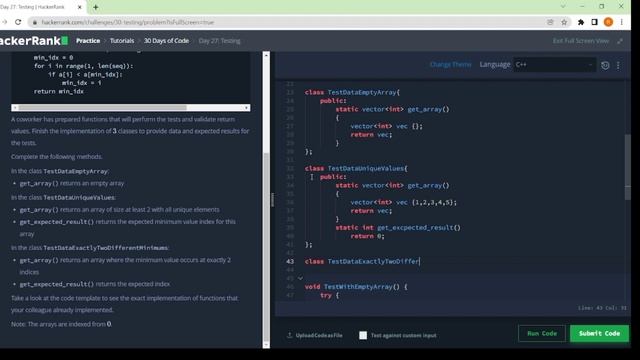Go to the Practice breadcrumb
This screenshot has width=640, height=360.
pyautogui.click(x=88, y=41)
